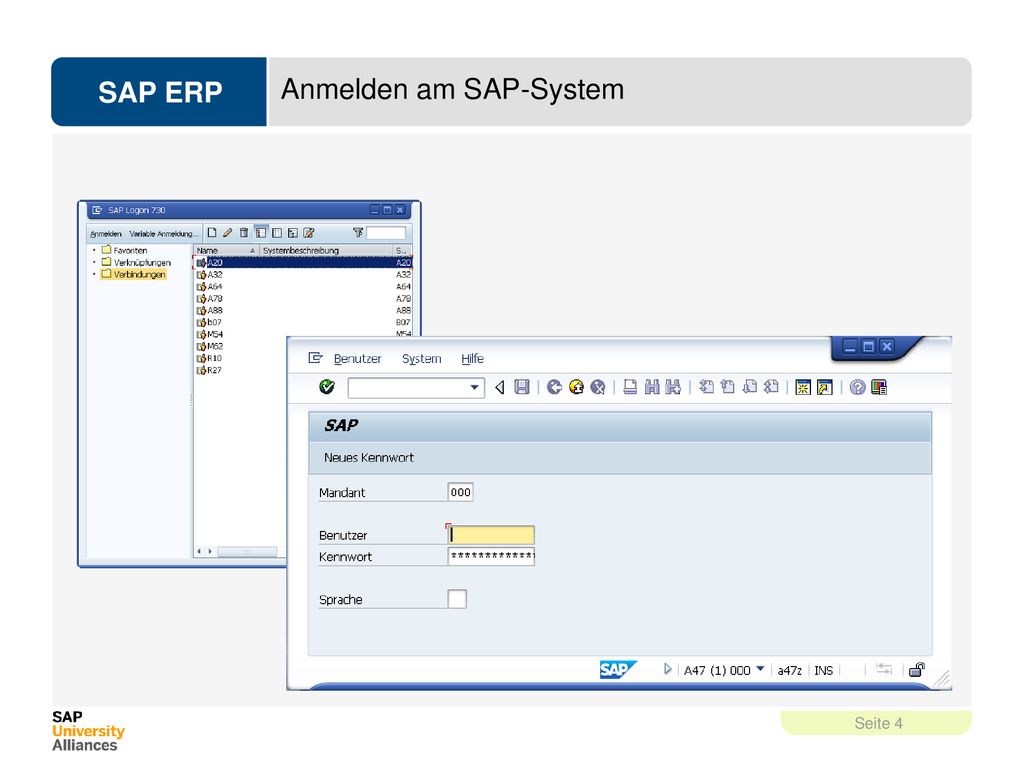Click the Neues Kennwort button
This screenshot has height=768, width=1024.
pyautogui.click(x=369, y=458)
